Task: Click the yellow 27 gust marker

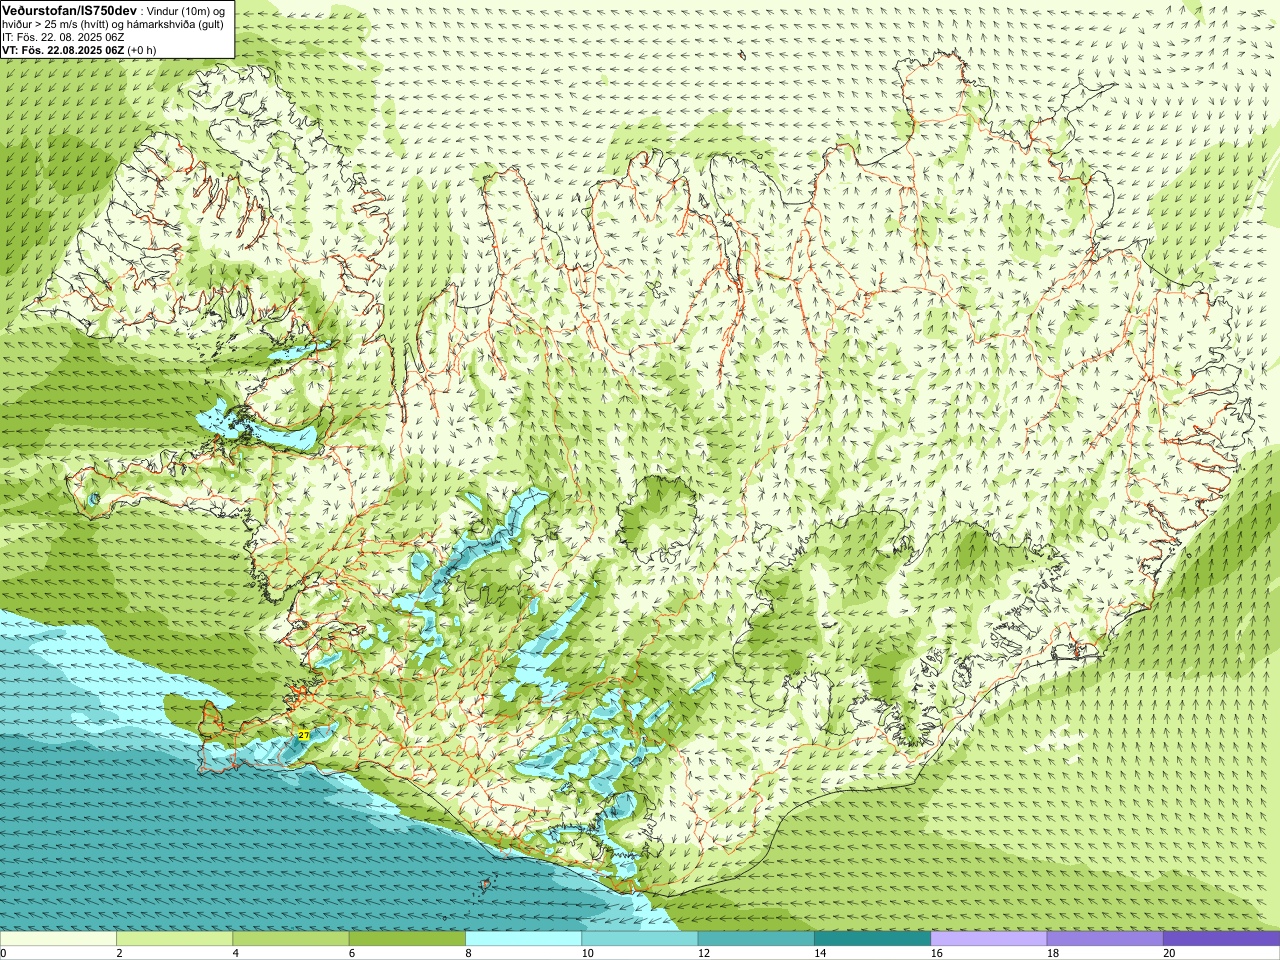Action: [x=303, y=735]
